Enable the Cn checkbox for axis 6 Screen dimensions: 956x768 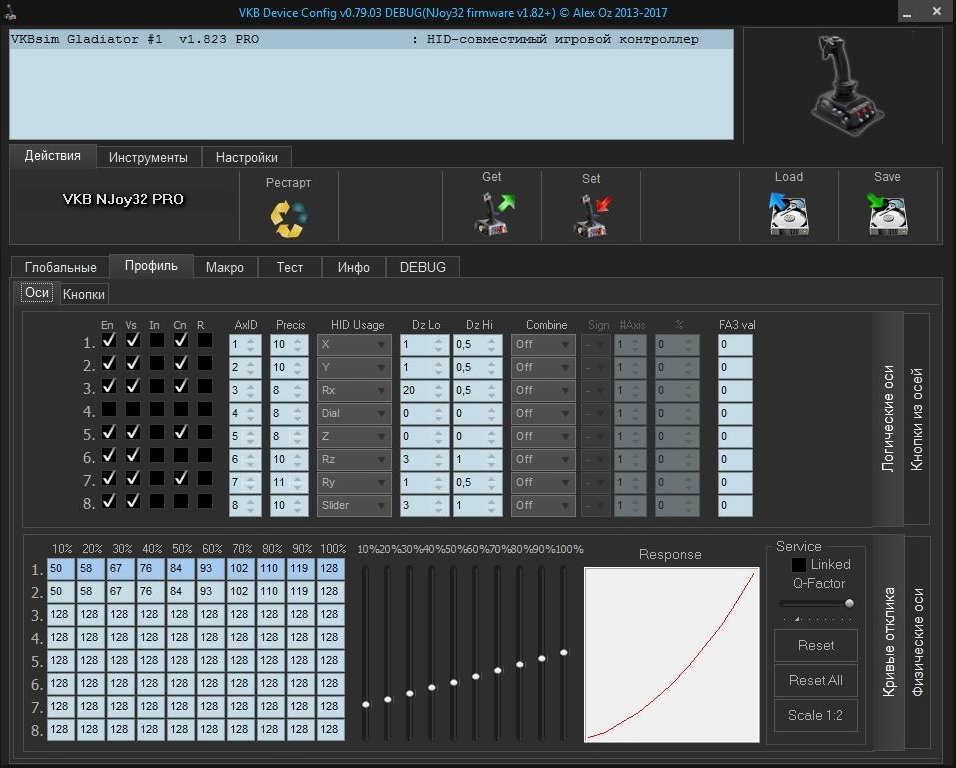click(180, 455)
